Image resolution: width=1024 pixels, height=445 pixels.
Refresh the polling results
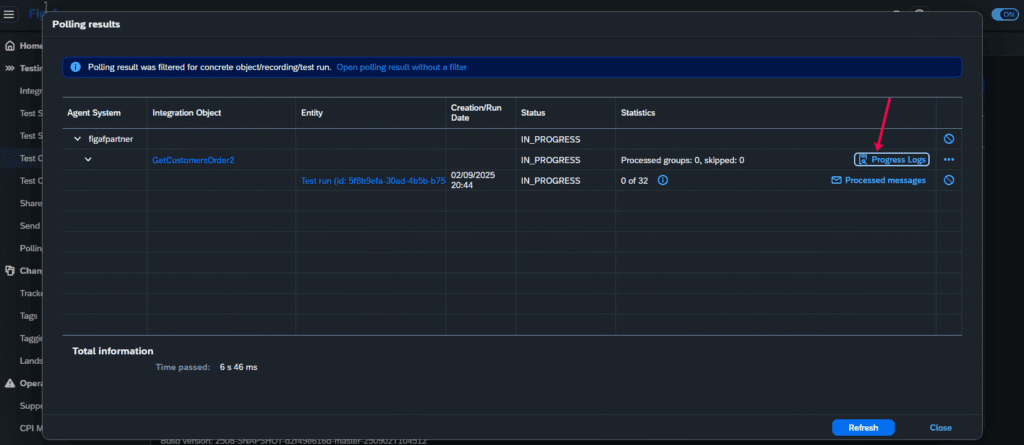point(863,427)
